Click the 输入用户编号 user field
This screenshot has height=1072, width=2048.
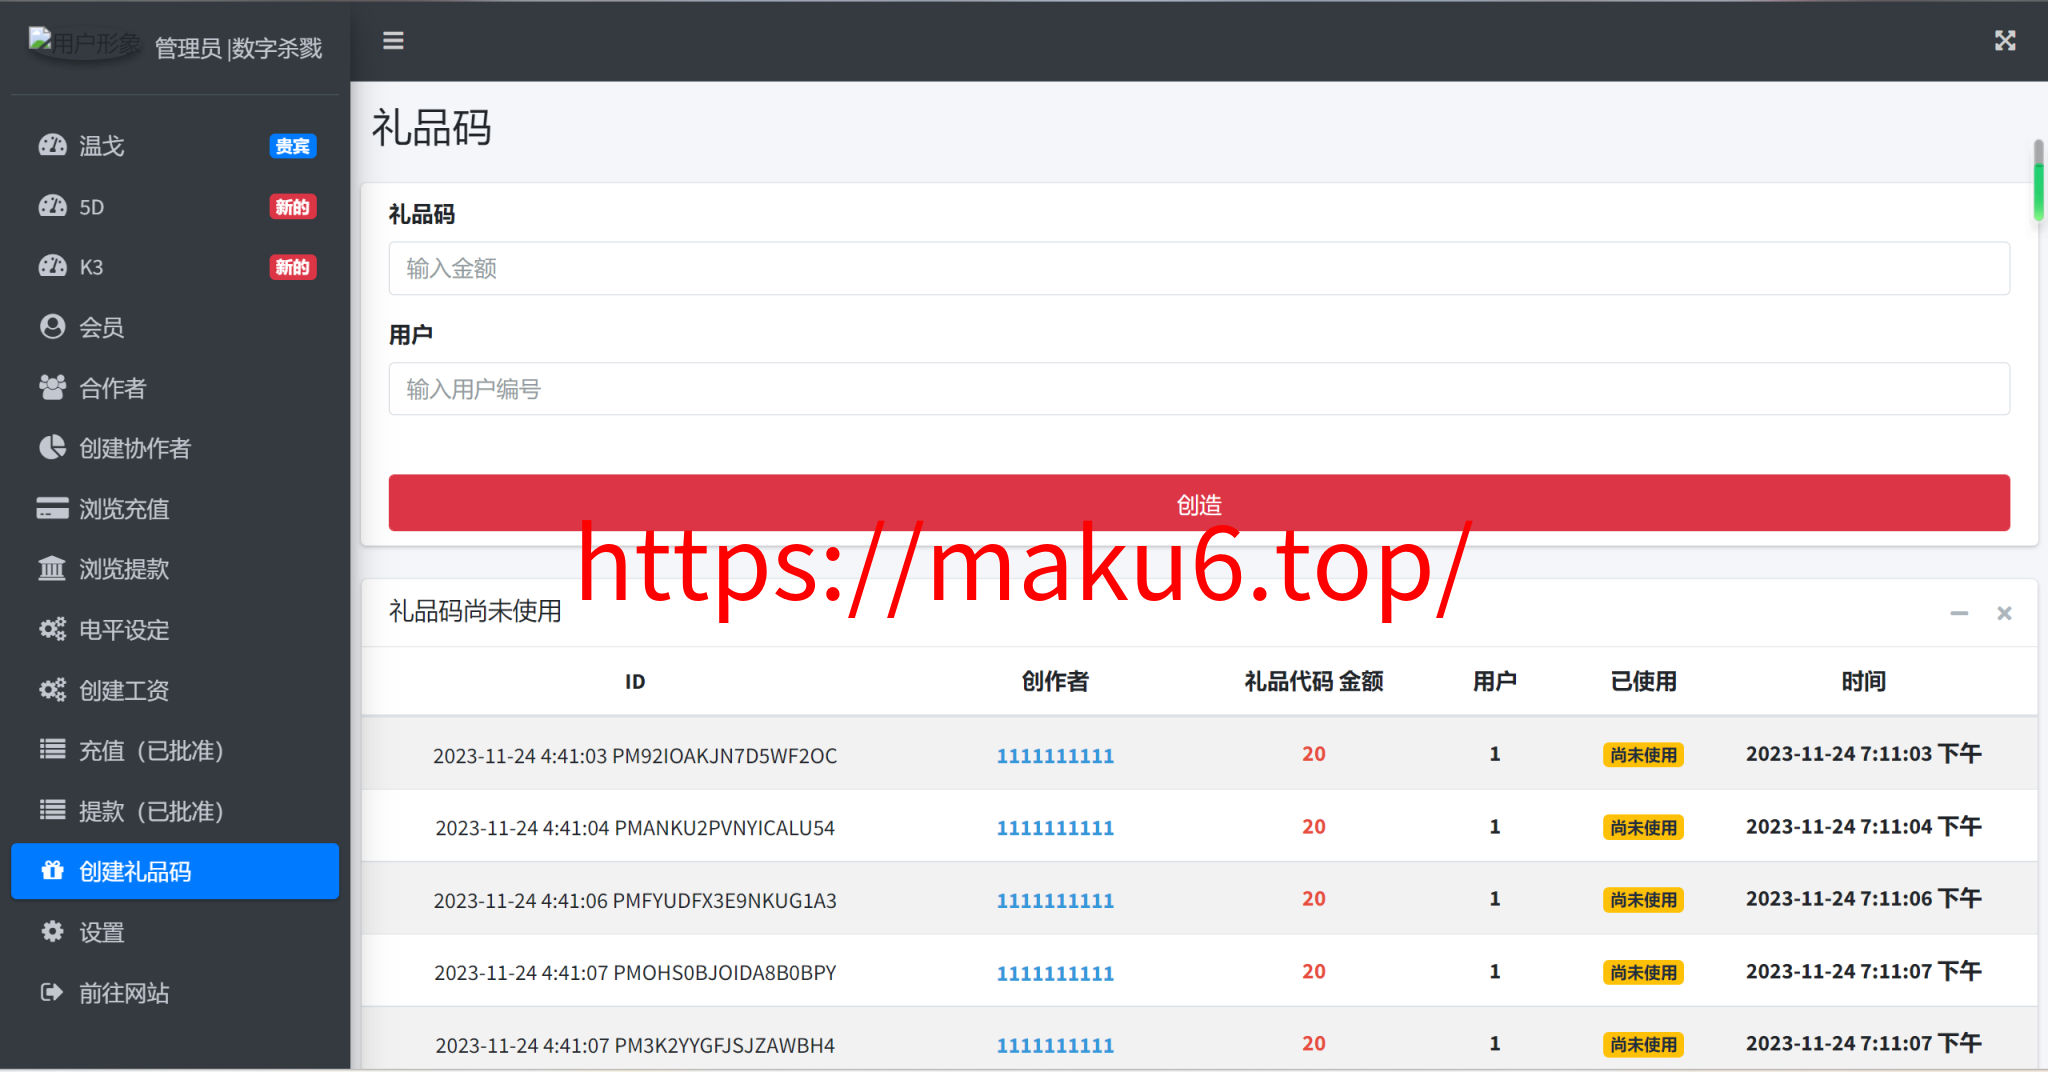pos(1199,388)
